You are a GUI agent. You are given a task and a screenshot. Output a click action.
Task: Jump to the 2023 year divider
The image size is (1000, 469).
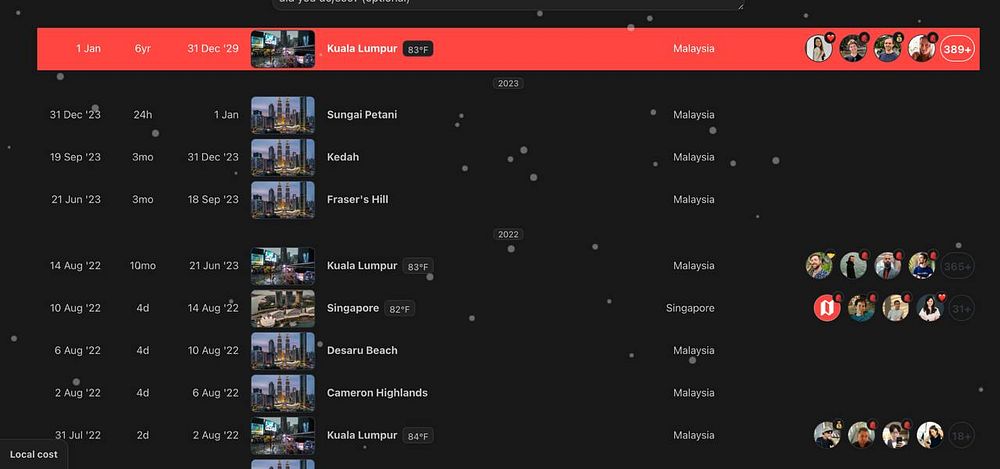pyautogui.click(x=508, y=84)
